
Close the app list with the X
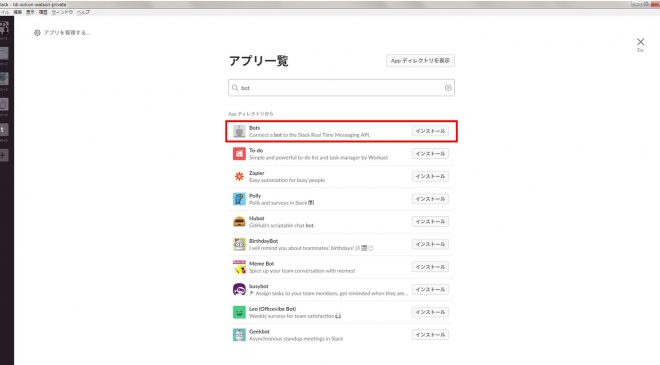(x=640, y=42)
